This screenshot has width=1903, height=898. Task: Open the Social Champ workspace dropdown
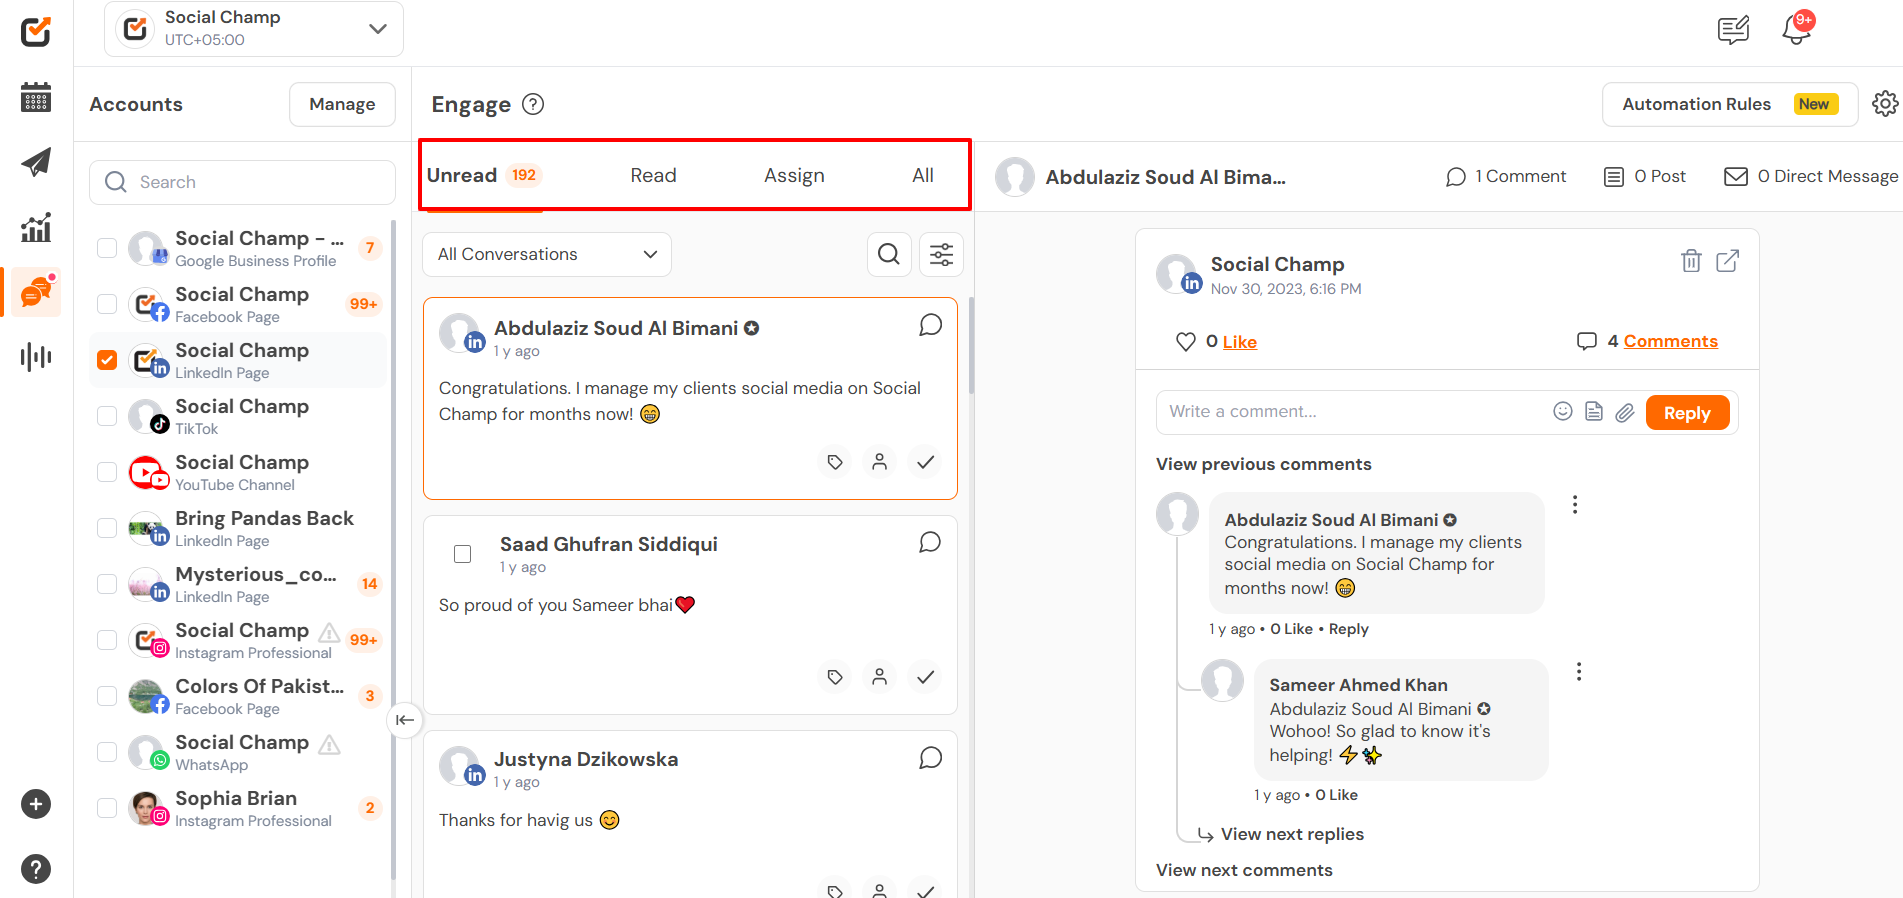click(254, 29)
